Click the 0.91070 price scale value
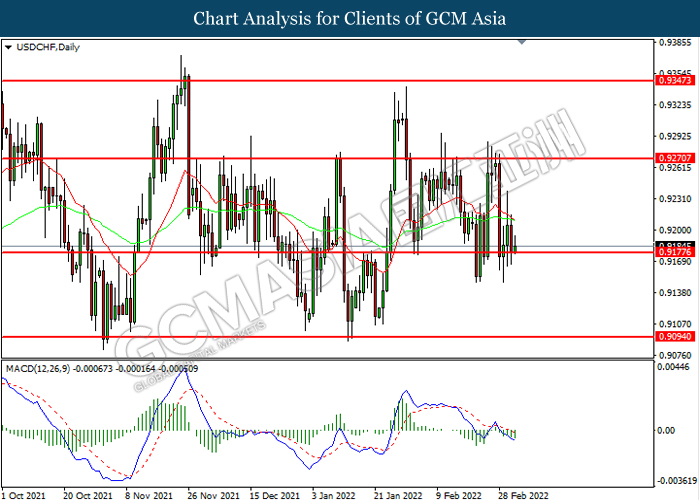This screenshot has width=700, height=500. (675, 324)
